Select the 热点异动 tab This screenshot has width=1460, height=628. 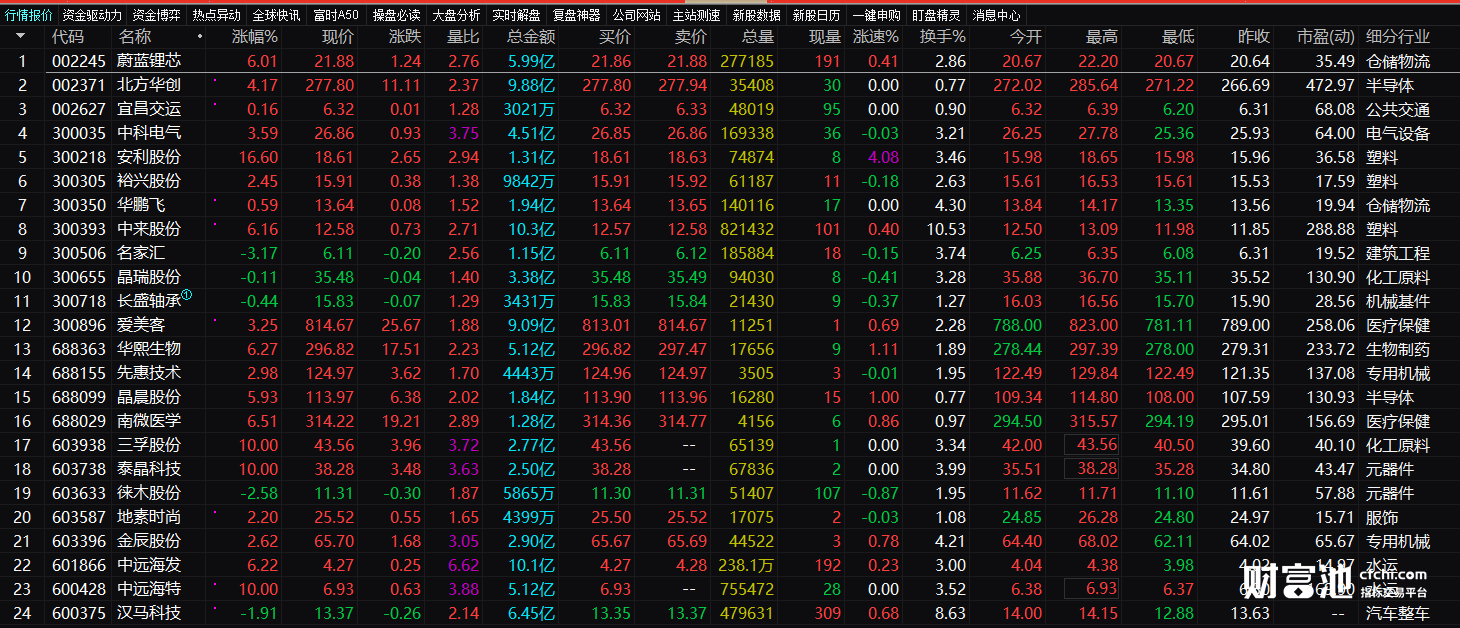(217, 15)
